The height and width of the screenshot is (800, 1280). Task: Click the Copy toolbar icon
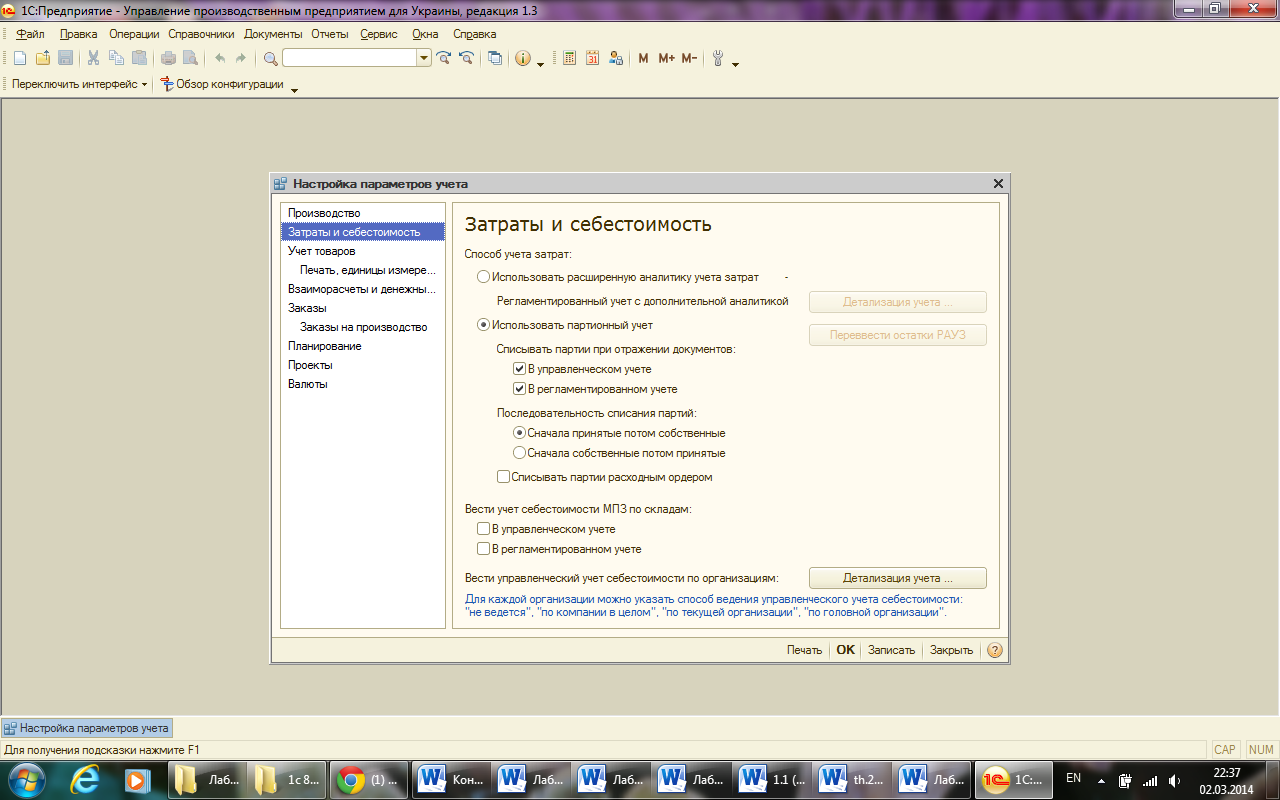[117, 58]
